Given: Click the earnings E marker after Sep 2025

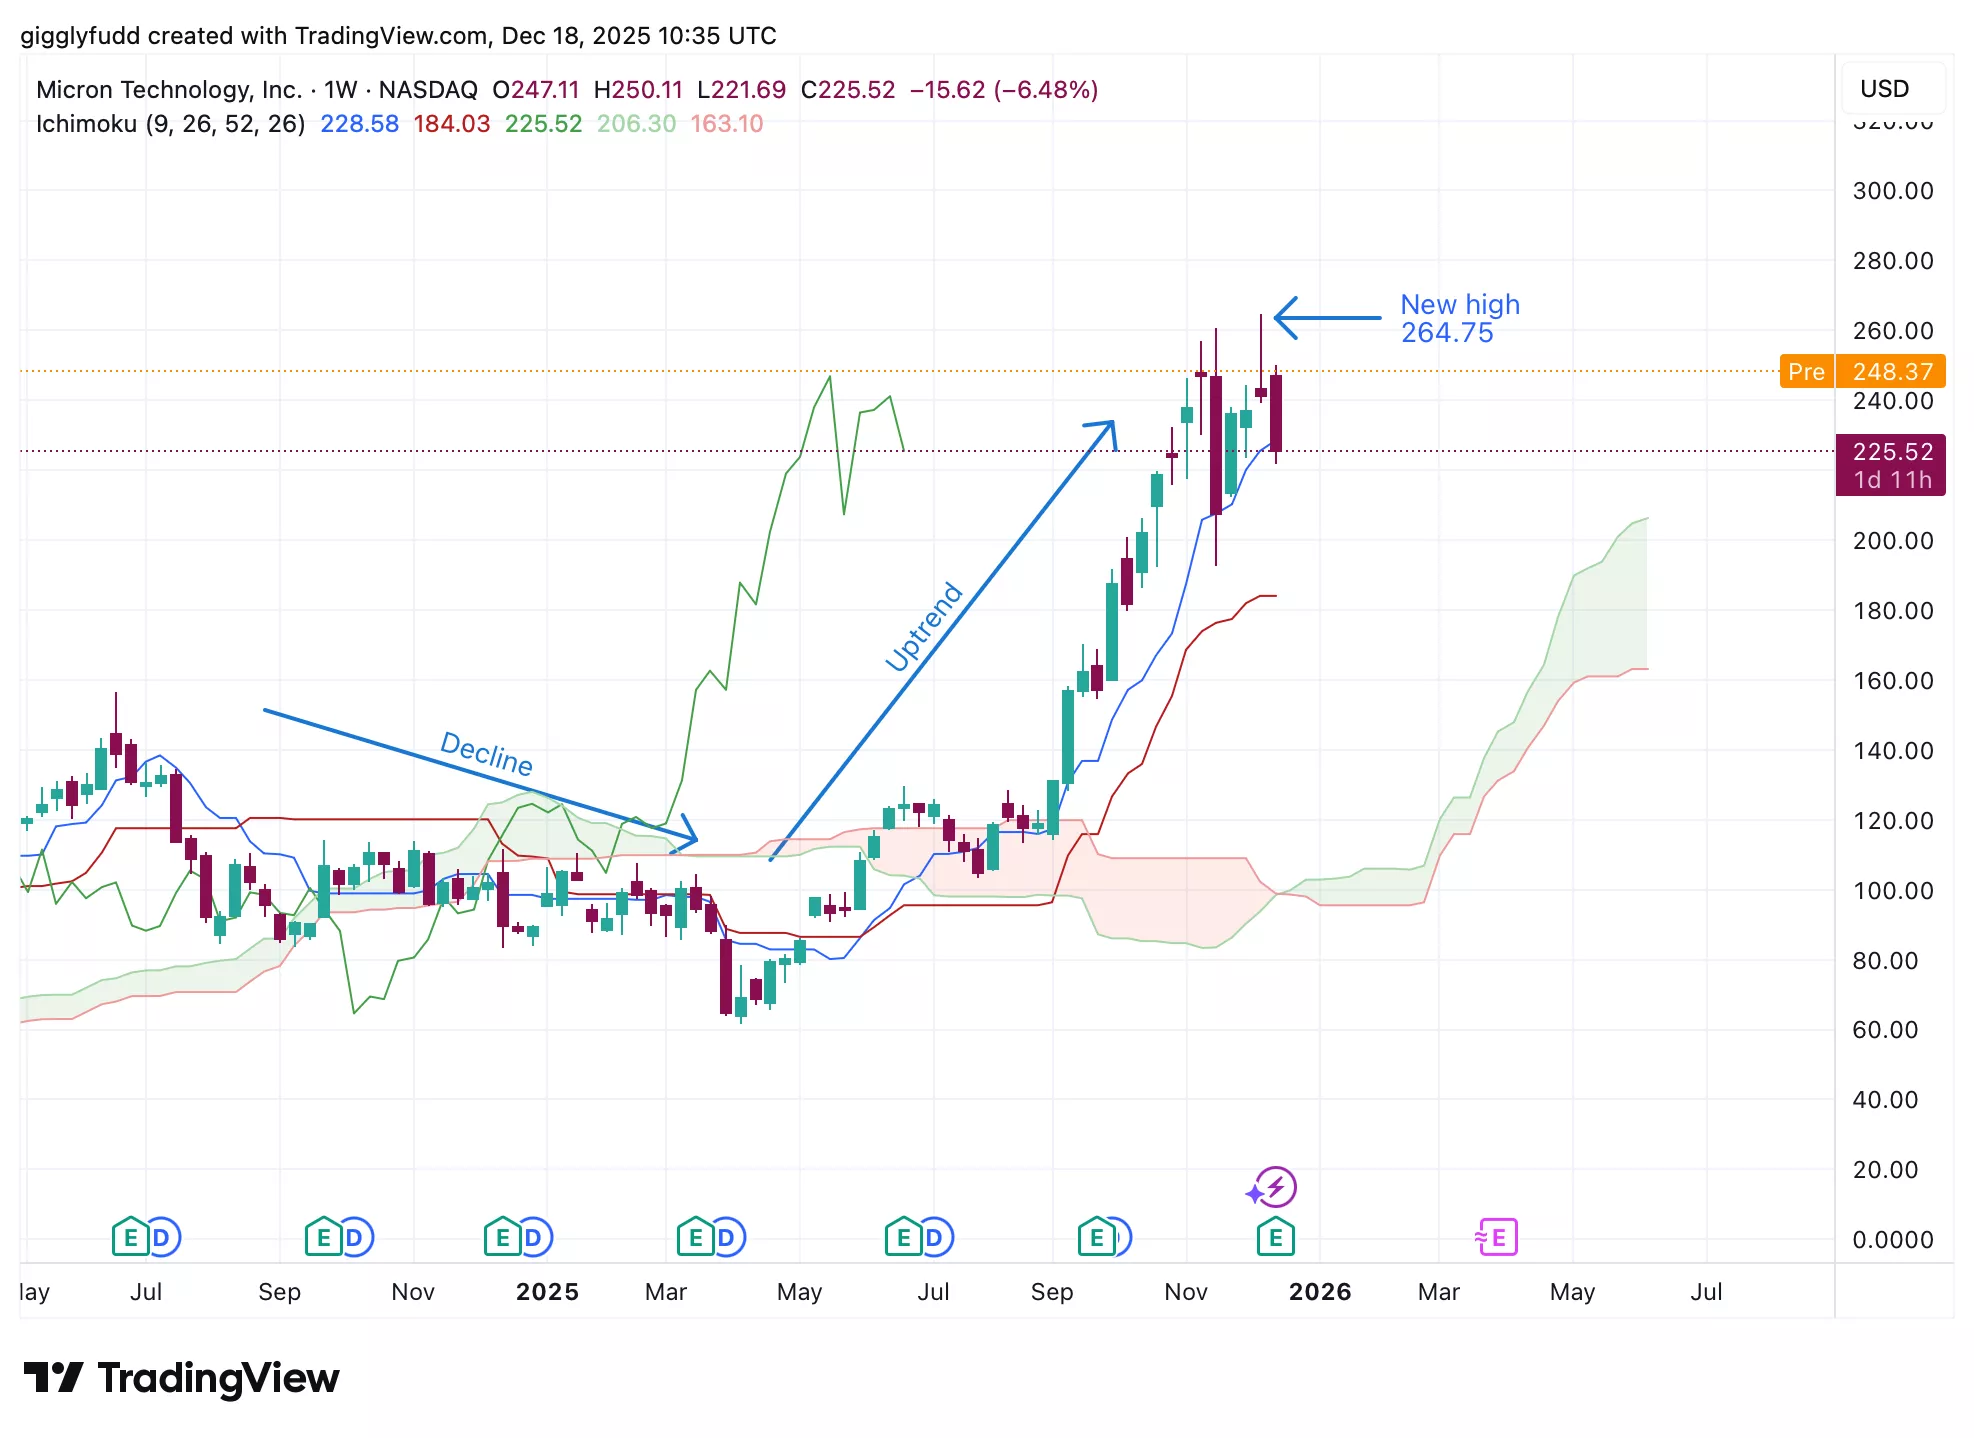Looking at the screenshot, I should pyautogui.click(x=1096, y=1238).
